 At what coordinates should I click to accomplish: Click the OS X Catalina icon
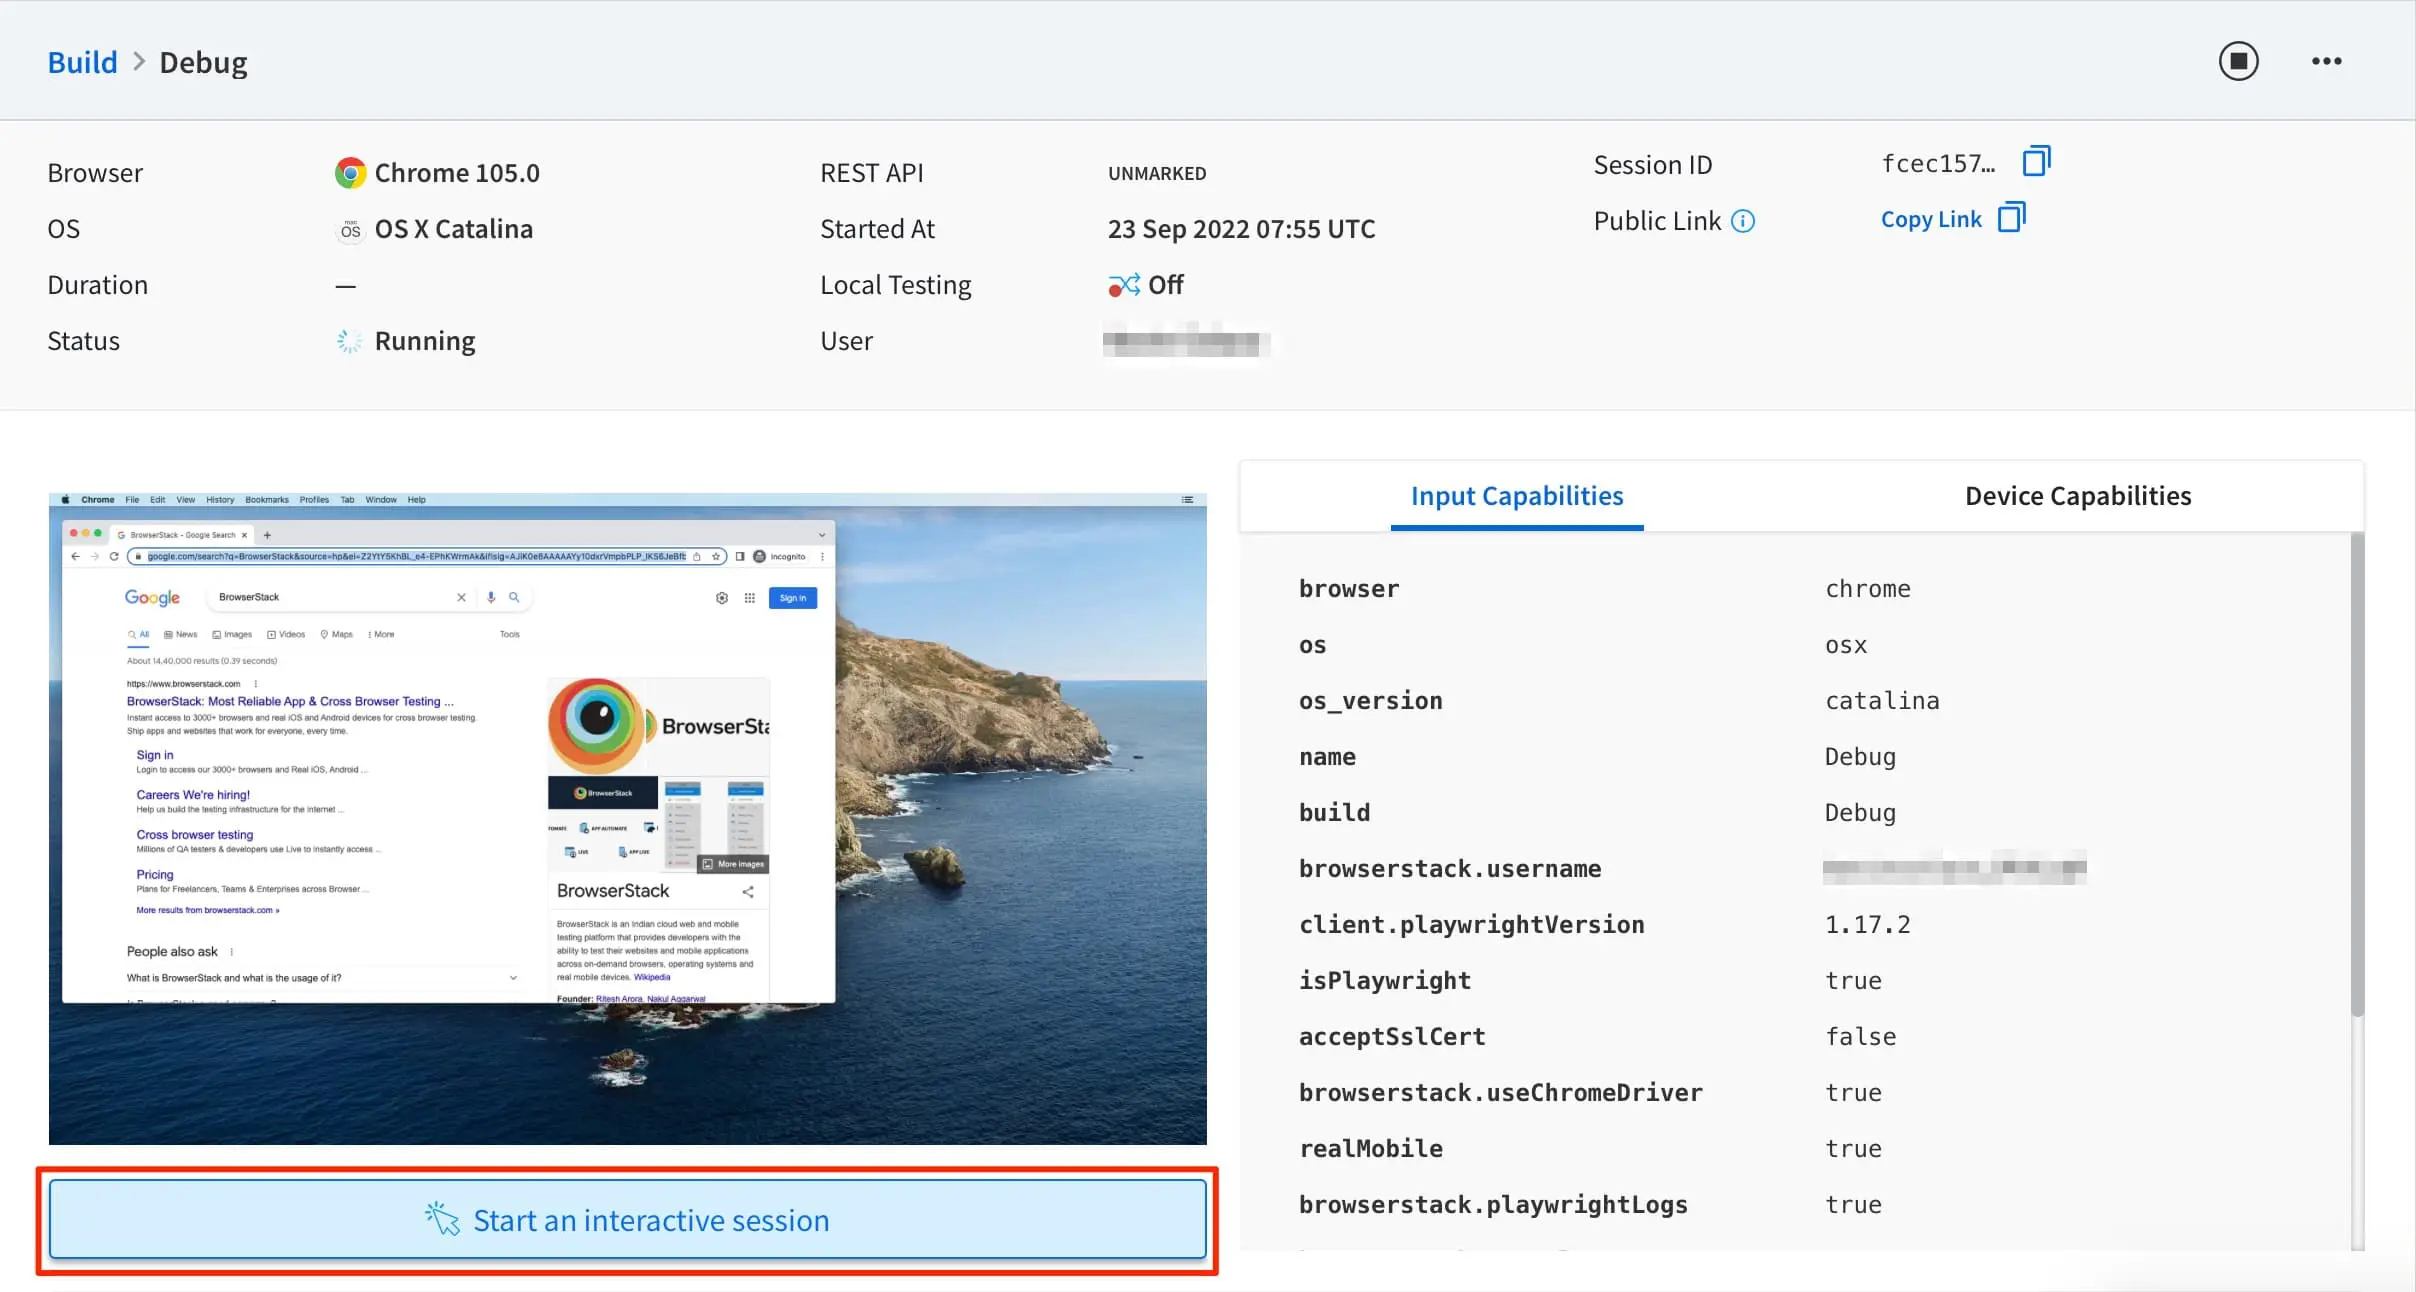point(350,230)
